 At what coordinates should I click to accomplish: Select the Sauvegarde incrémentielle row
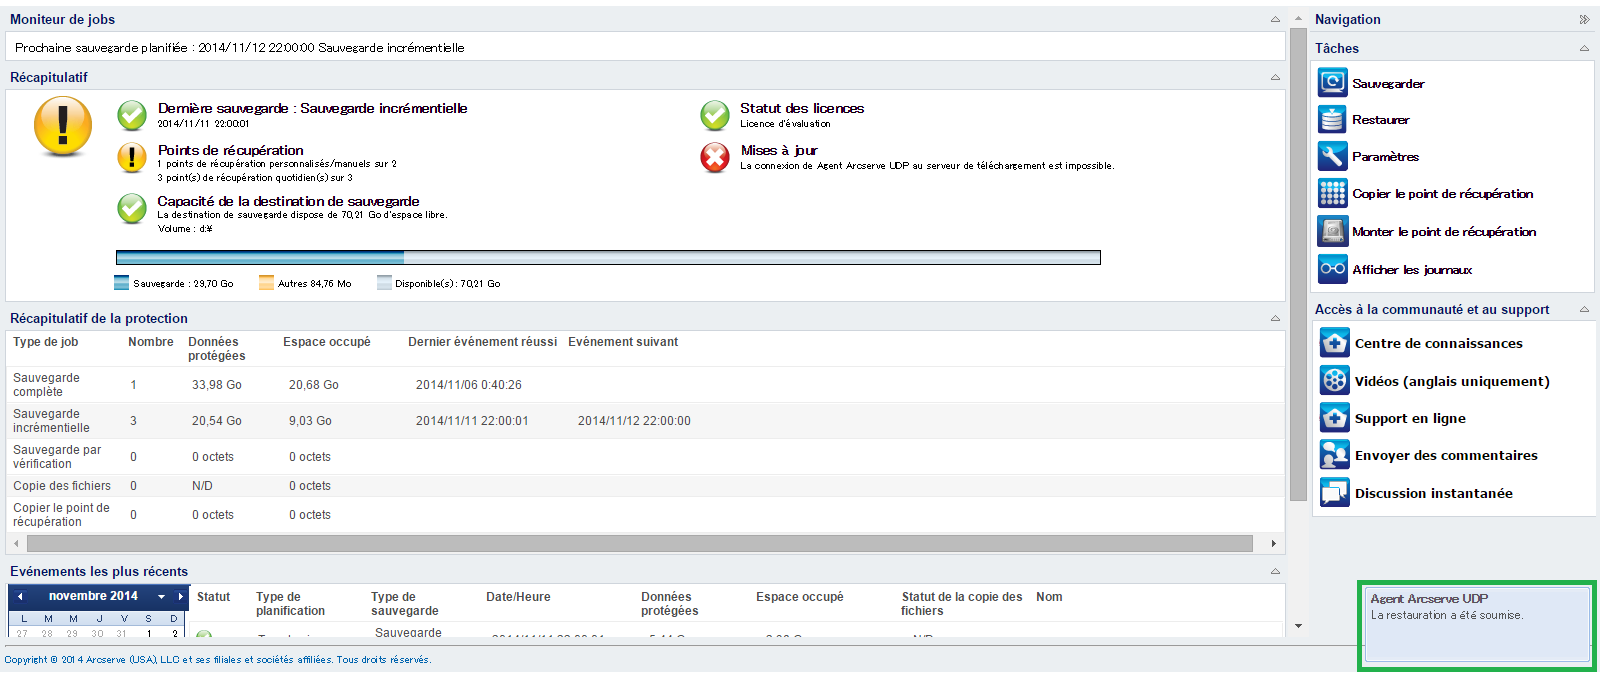click(x=645, y=421)
